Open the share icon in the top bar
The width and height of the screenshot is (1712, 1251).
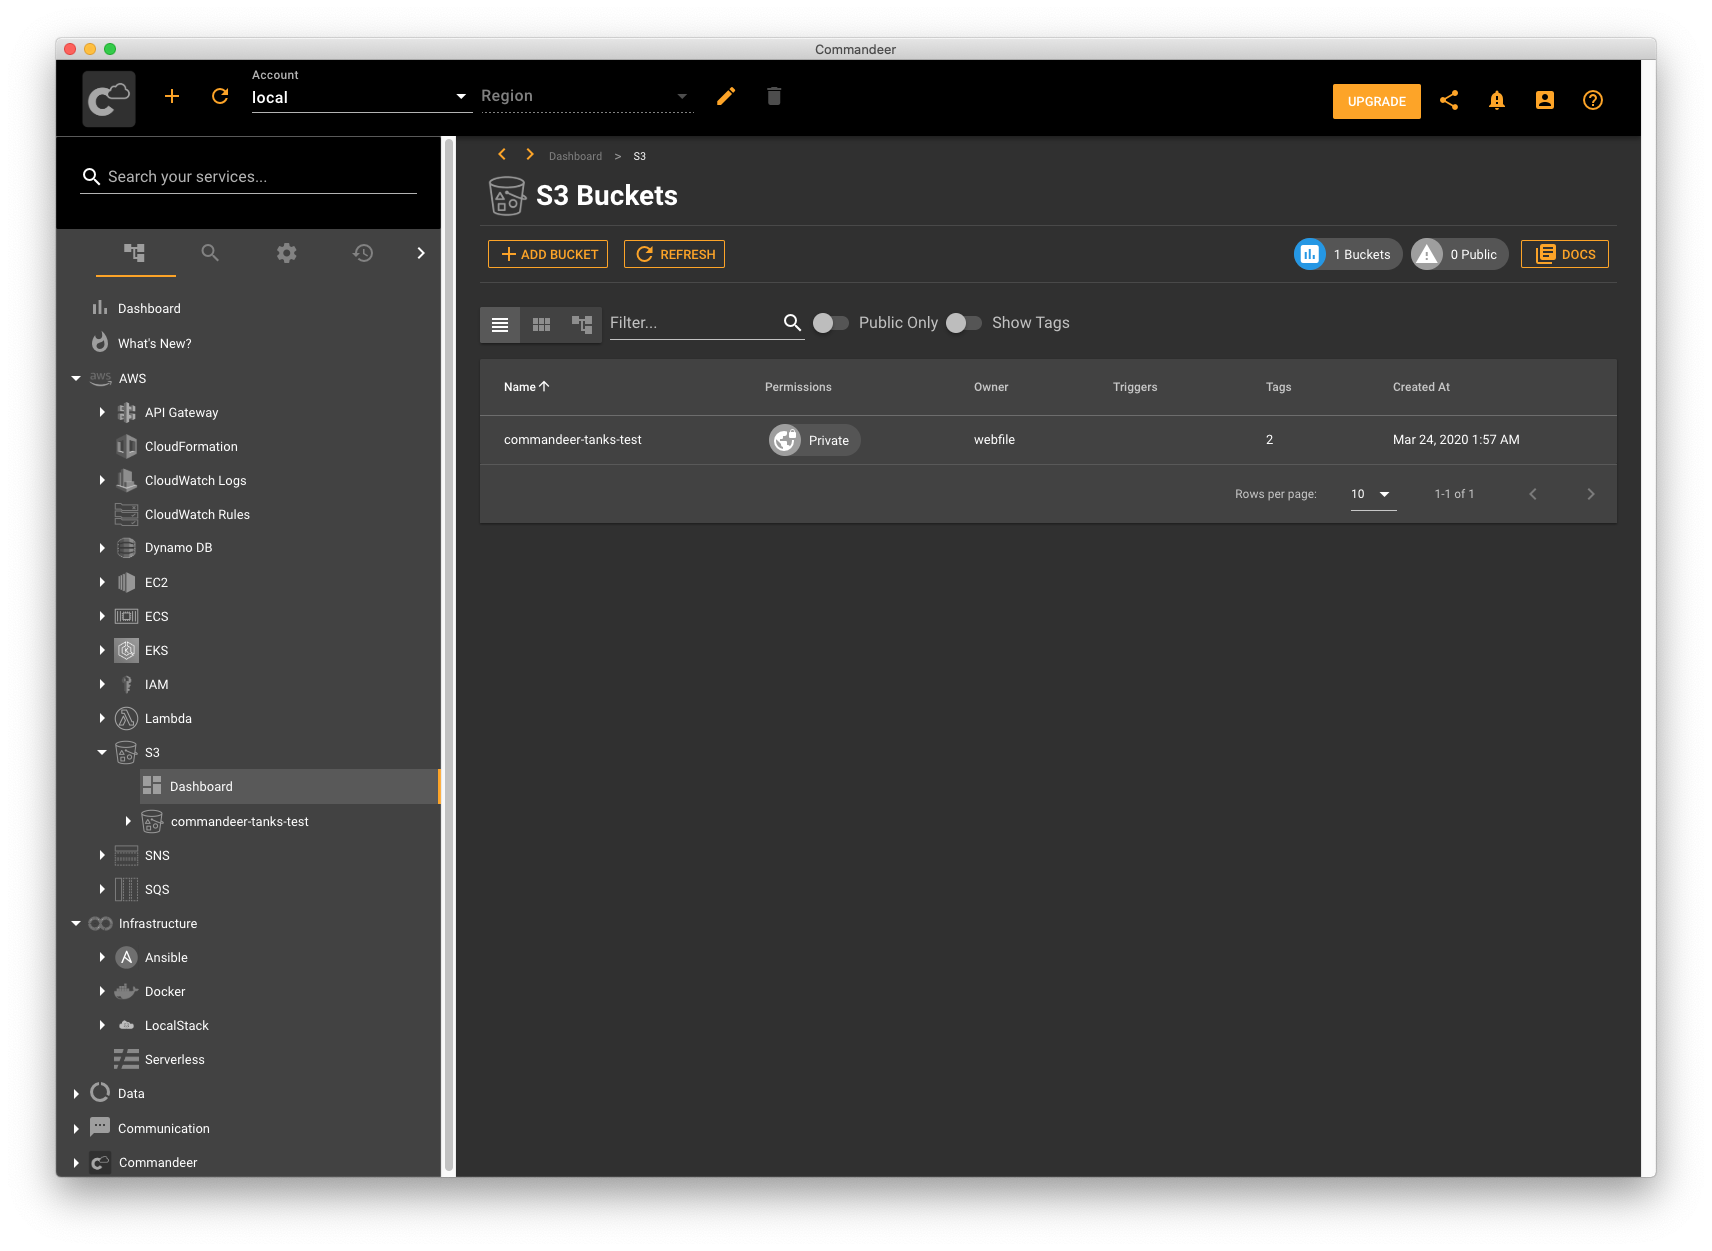1449,100
